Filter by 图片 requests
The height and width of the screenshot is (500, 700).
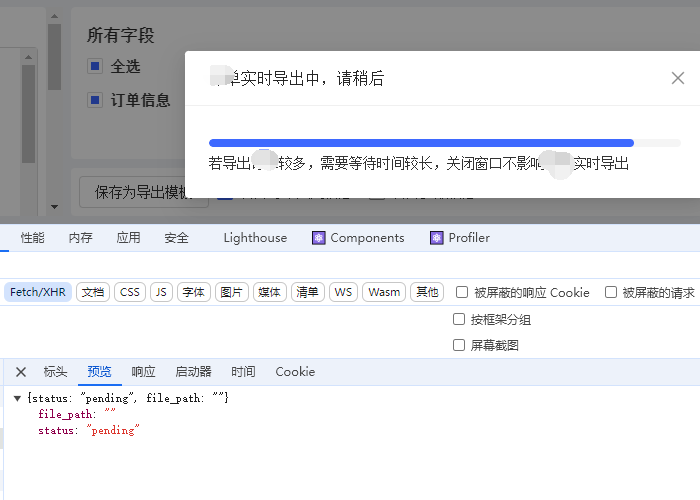coord(232,292)
